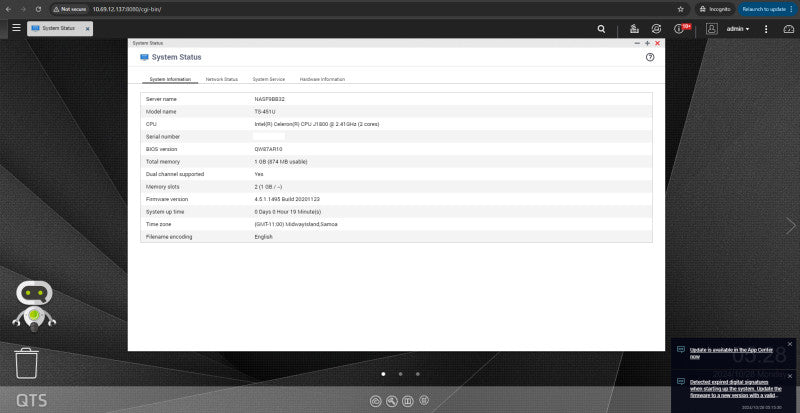Viewport: 800px width, 413px height.
Task: Click the browser address bar URL
Action: pos(127,9)
